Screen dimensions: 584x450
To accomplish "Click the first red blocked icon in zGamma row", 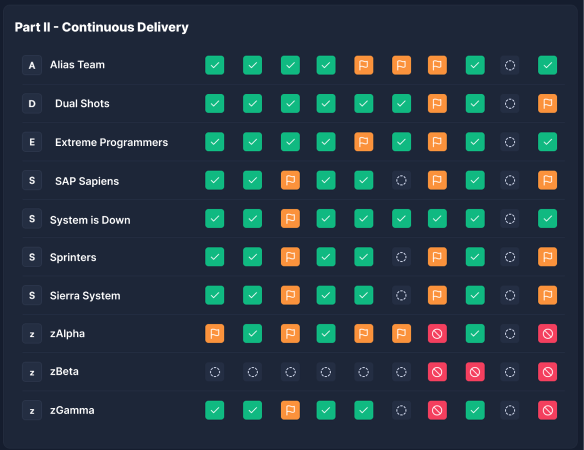I will coord(437,410).
